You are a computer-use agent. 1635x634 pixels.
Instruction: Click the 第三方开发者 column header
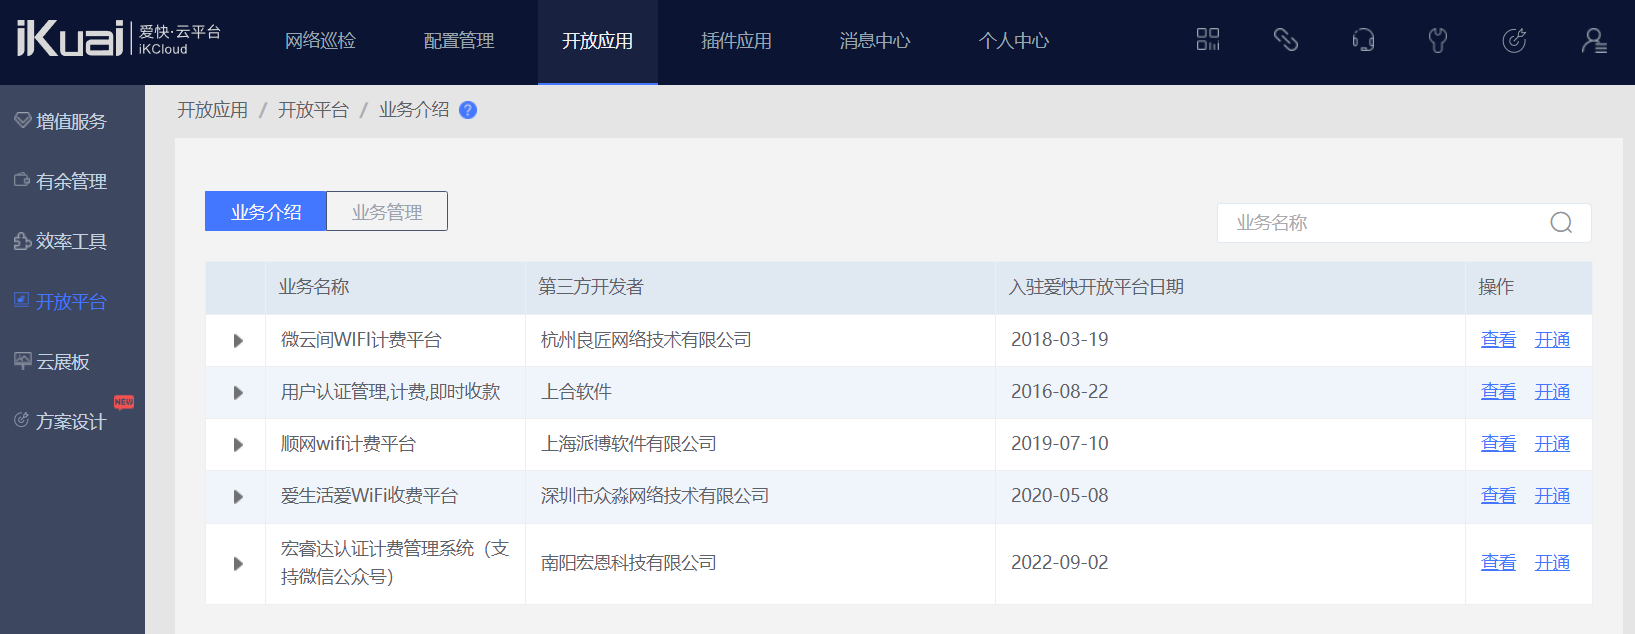(x=591, y=287)
